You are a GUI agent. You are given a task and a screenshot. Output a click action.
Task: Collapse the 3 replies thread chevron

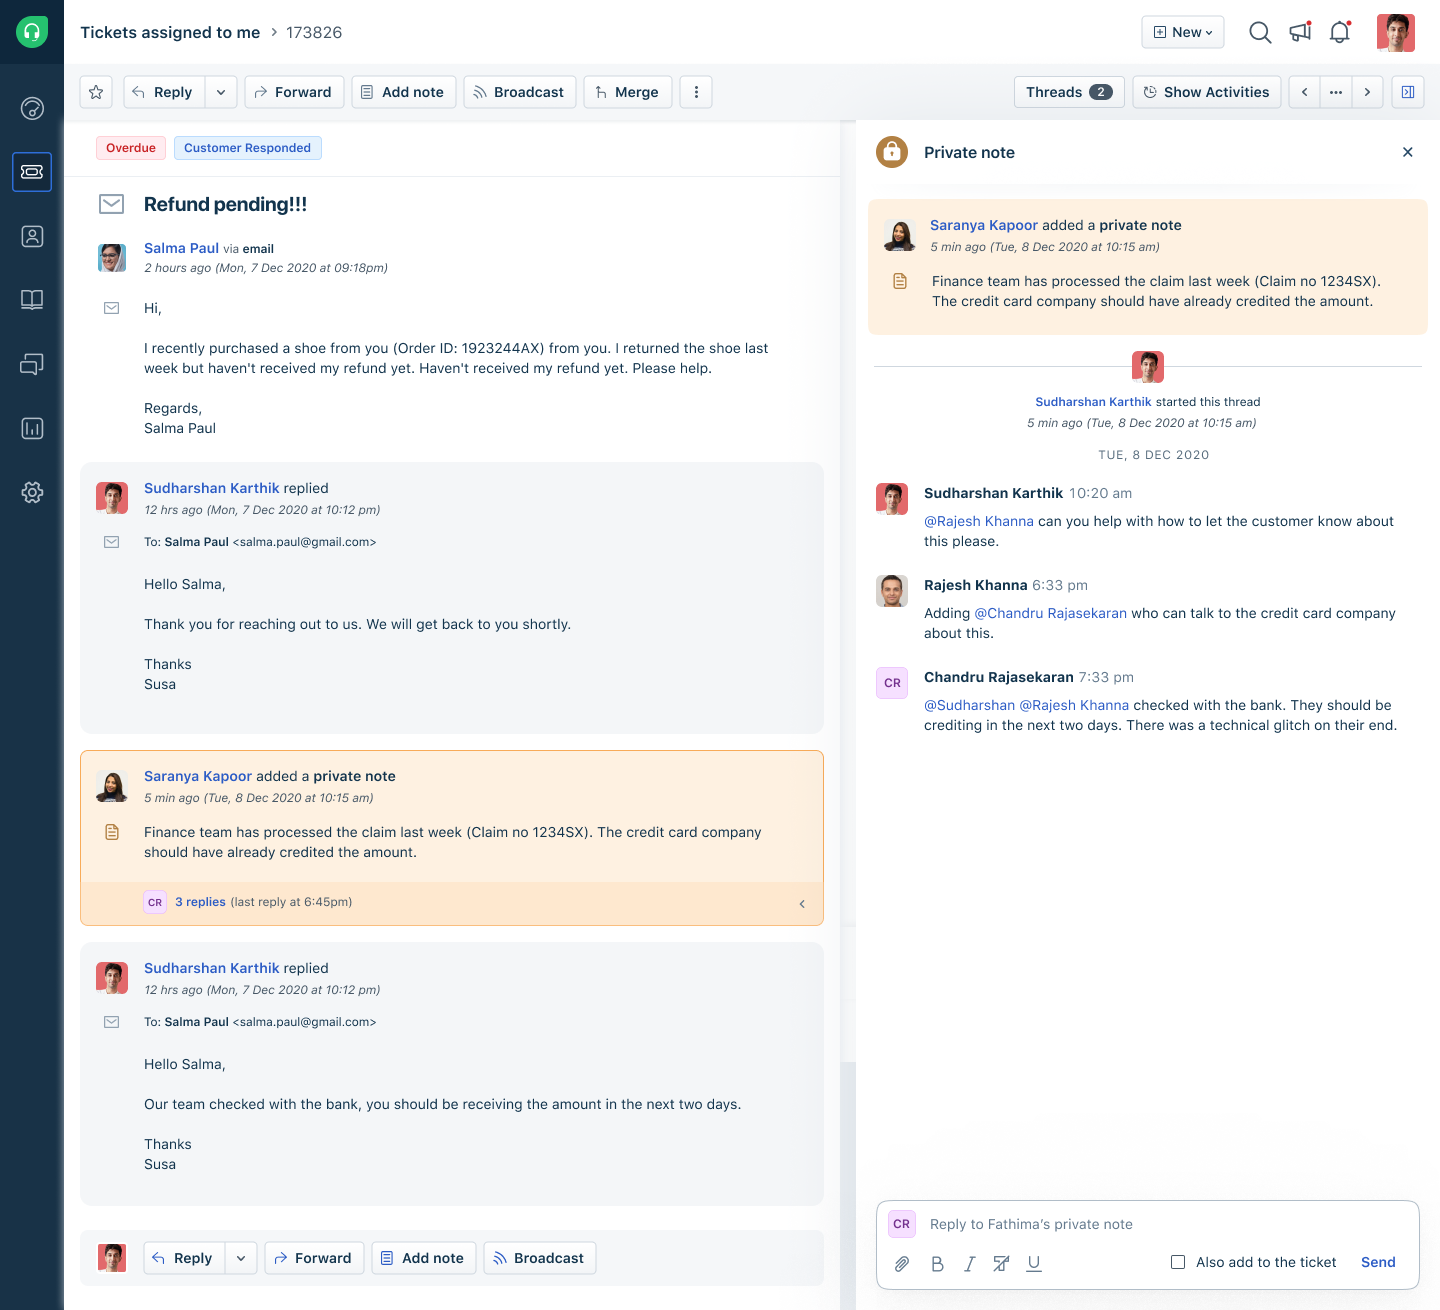click(802, 904)
